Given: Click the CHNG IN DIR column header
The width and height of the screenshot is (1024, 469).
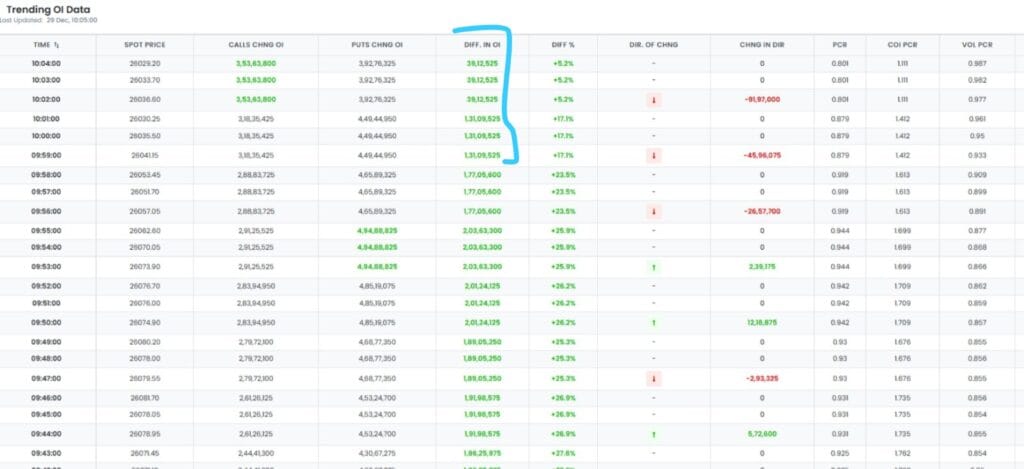Looking at the screenshot, I should (762, 45).
